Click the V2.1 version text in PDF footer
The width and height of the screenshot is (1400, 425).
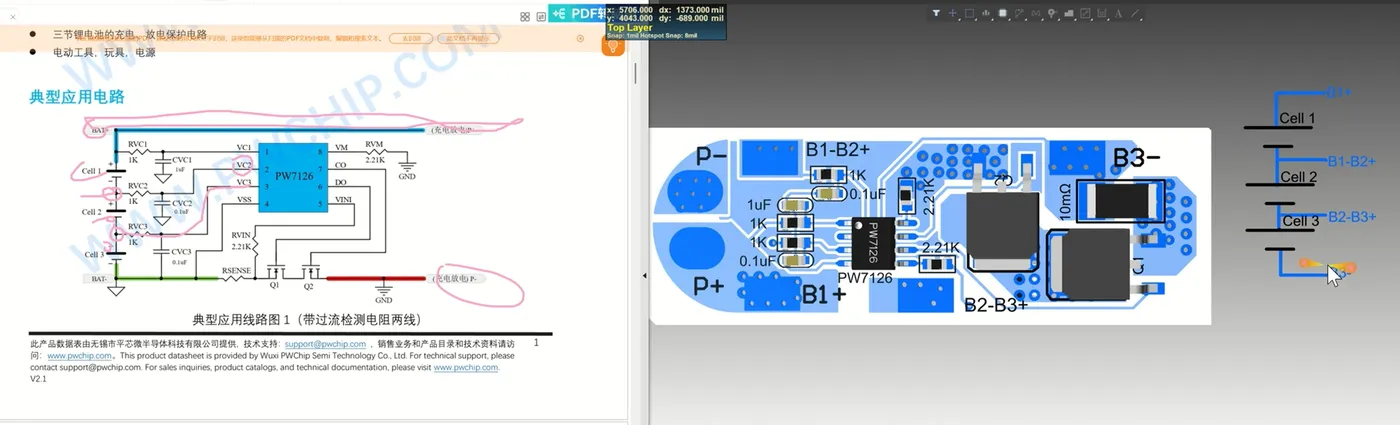click(x=39, y=380)
